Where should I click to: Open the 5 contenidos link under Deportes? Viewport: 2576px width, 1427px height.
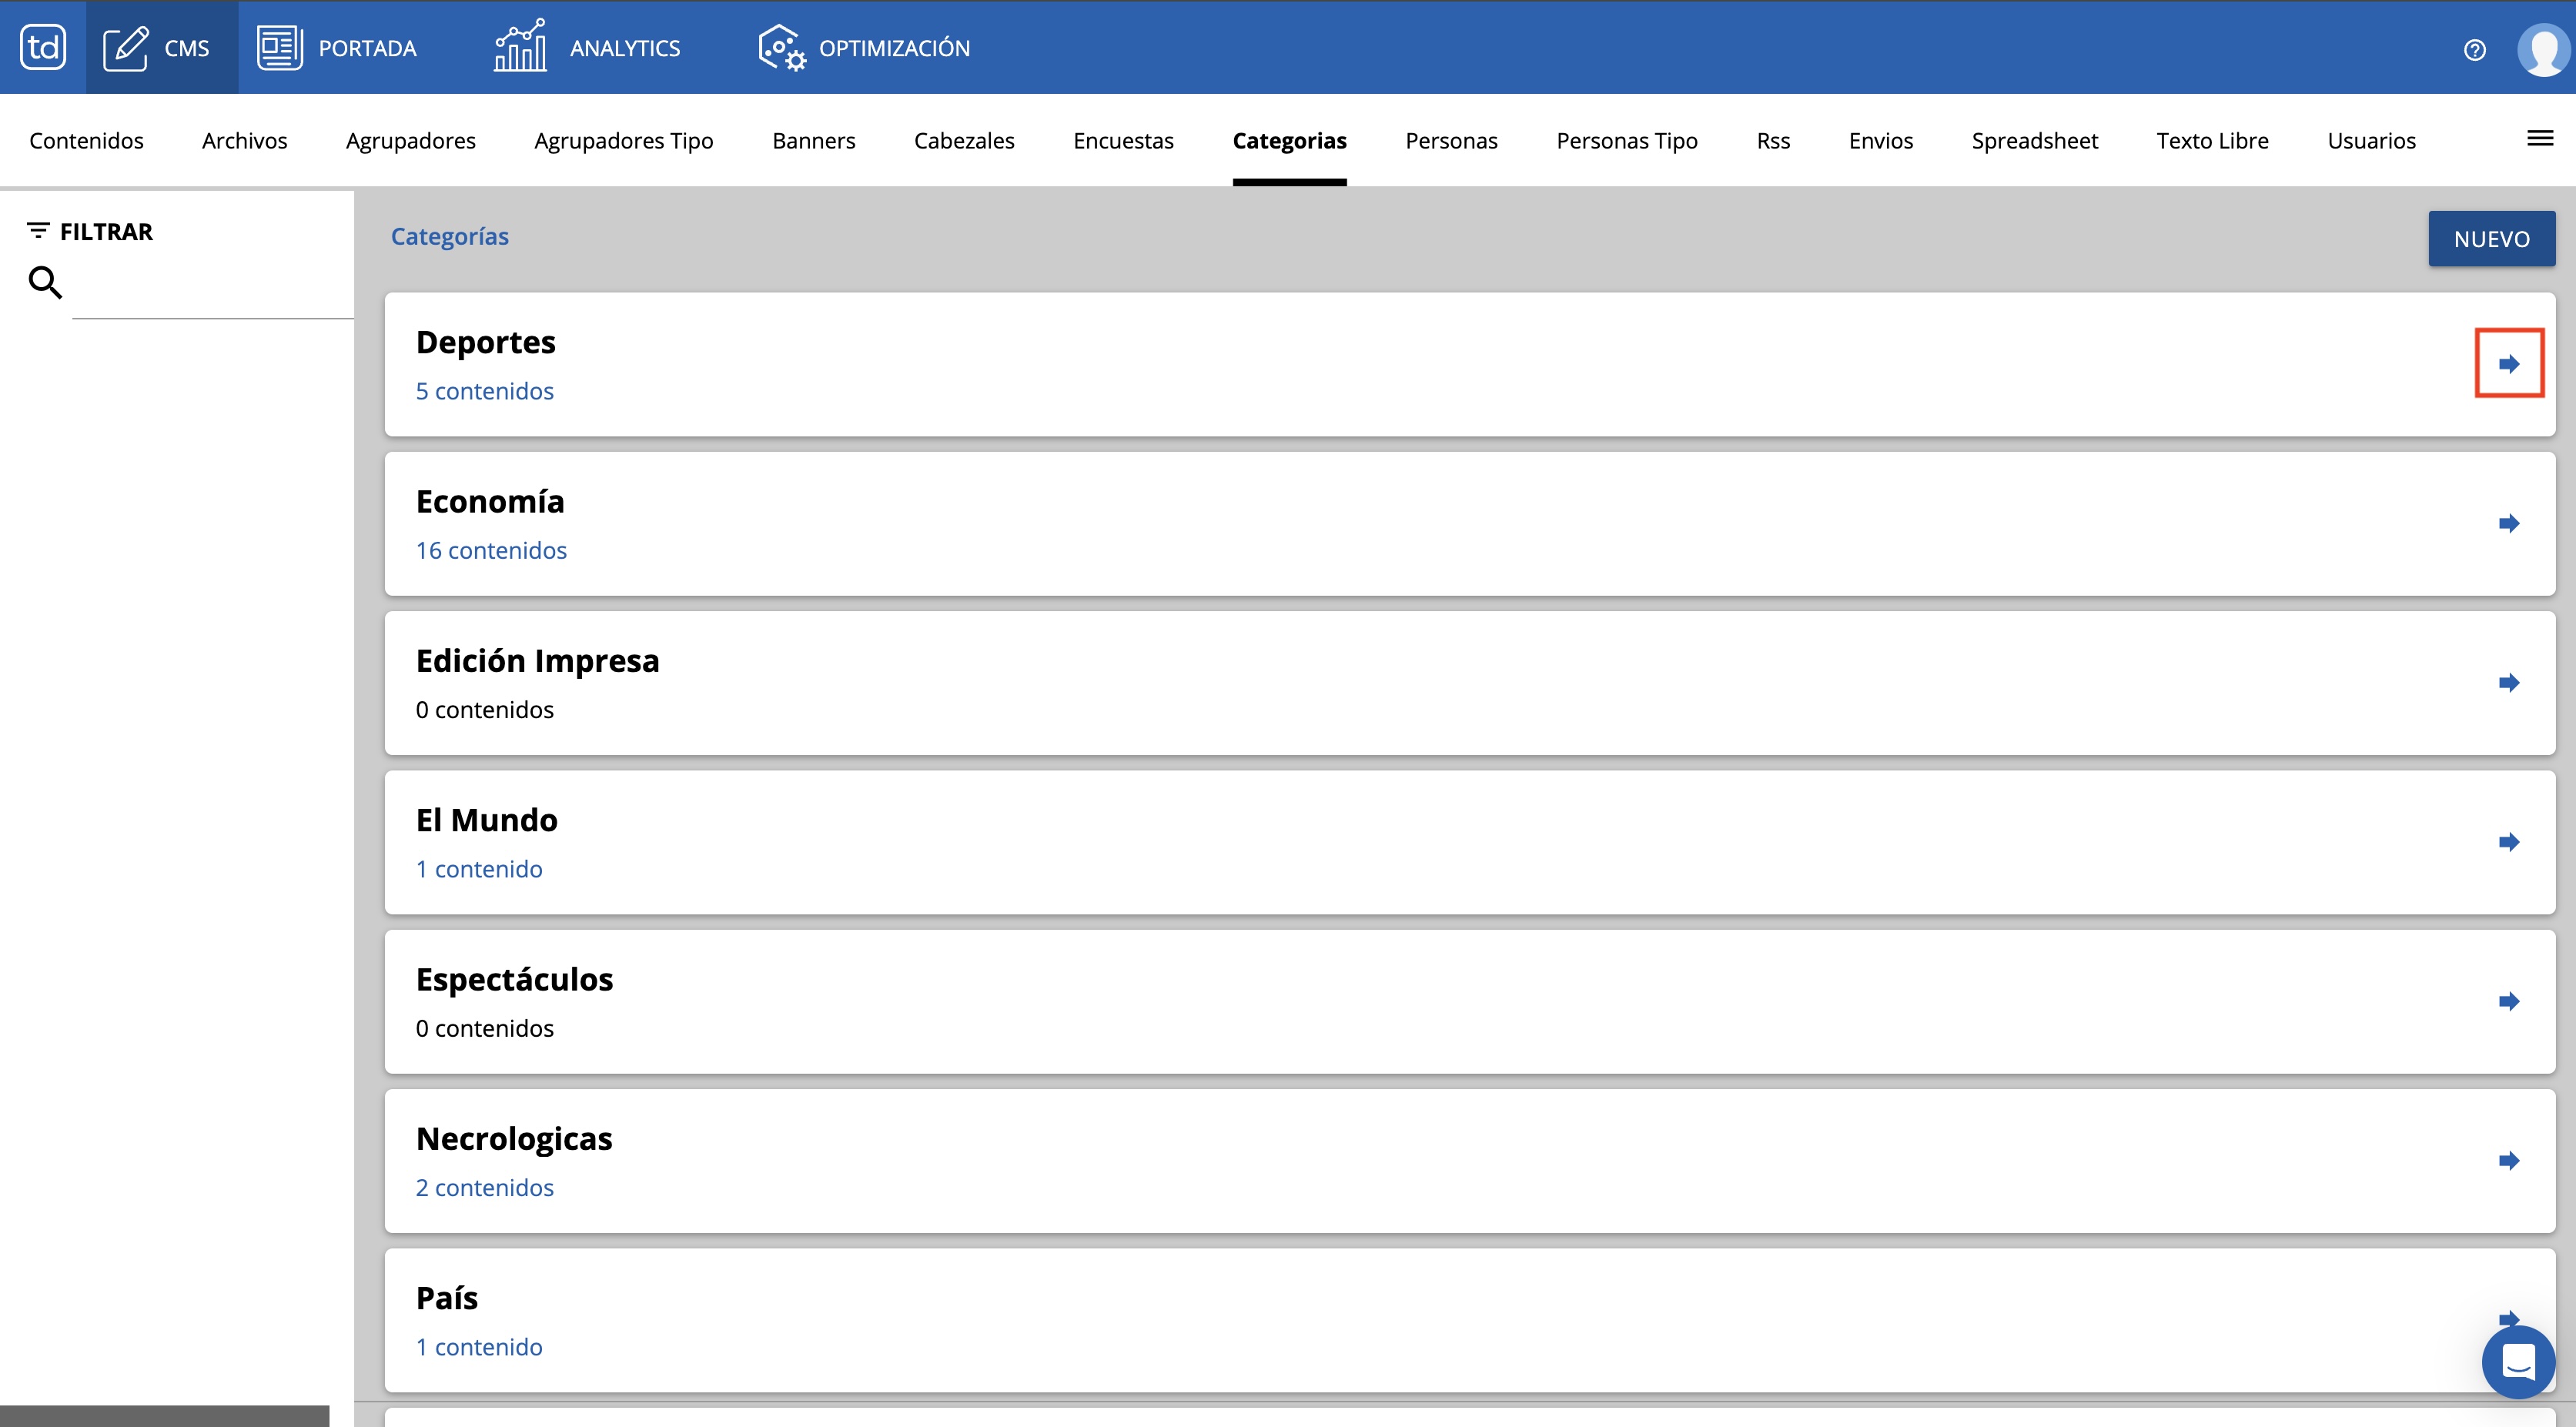point(485,391)
